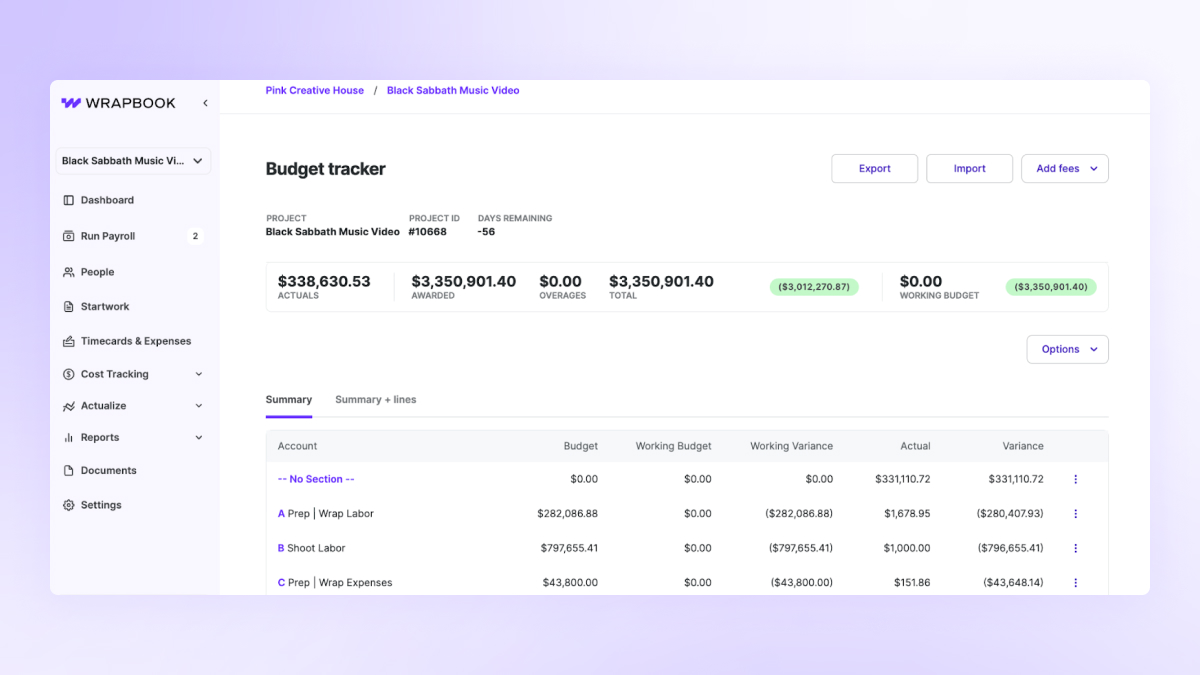Click the $338,630.53 actuals figure
This screenshot has height=675, width=1200.
324,282
